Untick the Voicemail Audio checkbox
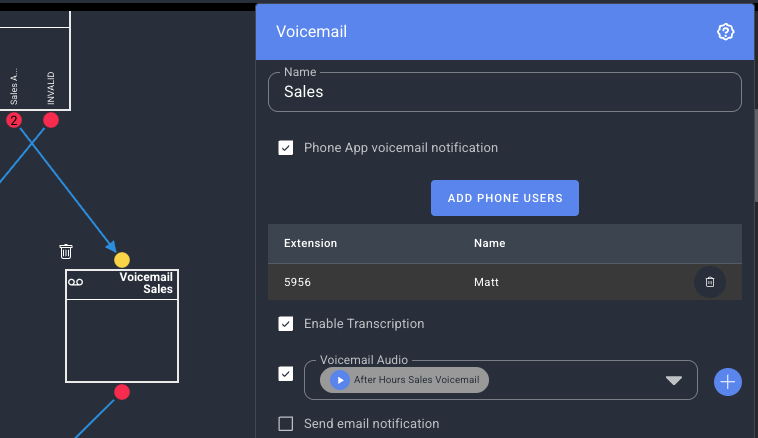 point(286,374)
